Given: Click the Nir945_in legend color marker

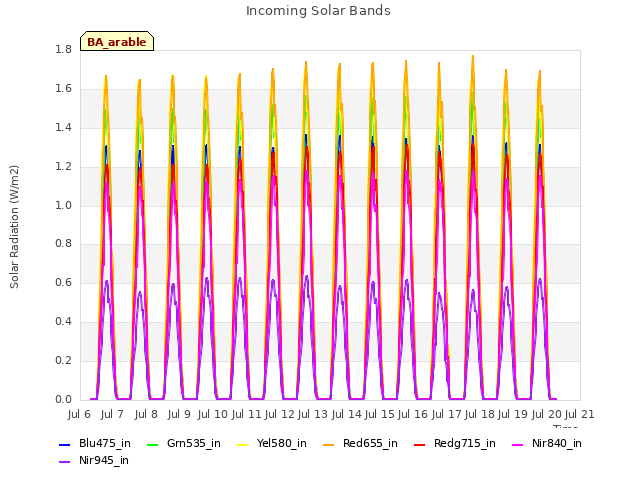Looking at the screenshot, I should [65, 462].
